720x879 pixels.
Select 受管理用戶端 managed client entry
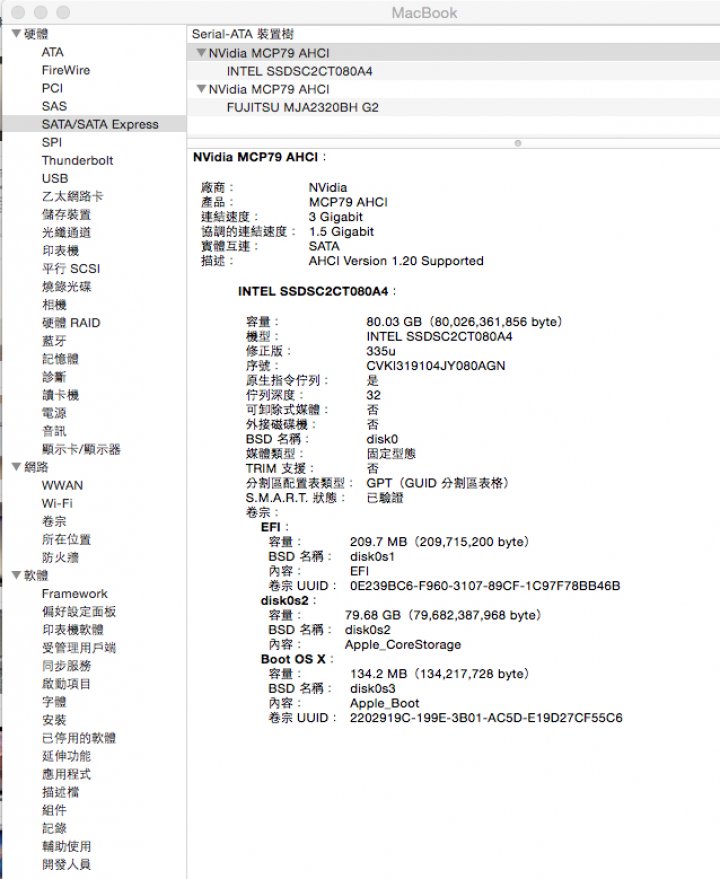[79, 647]
